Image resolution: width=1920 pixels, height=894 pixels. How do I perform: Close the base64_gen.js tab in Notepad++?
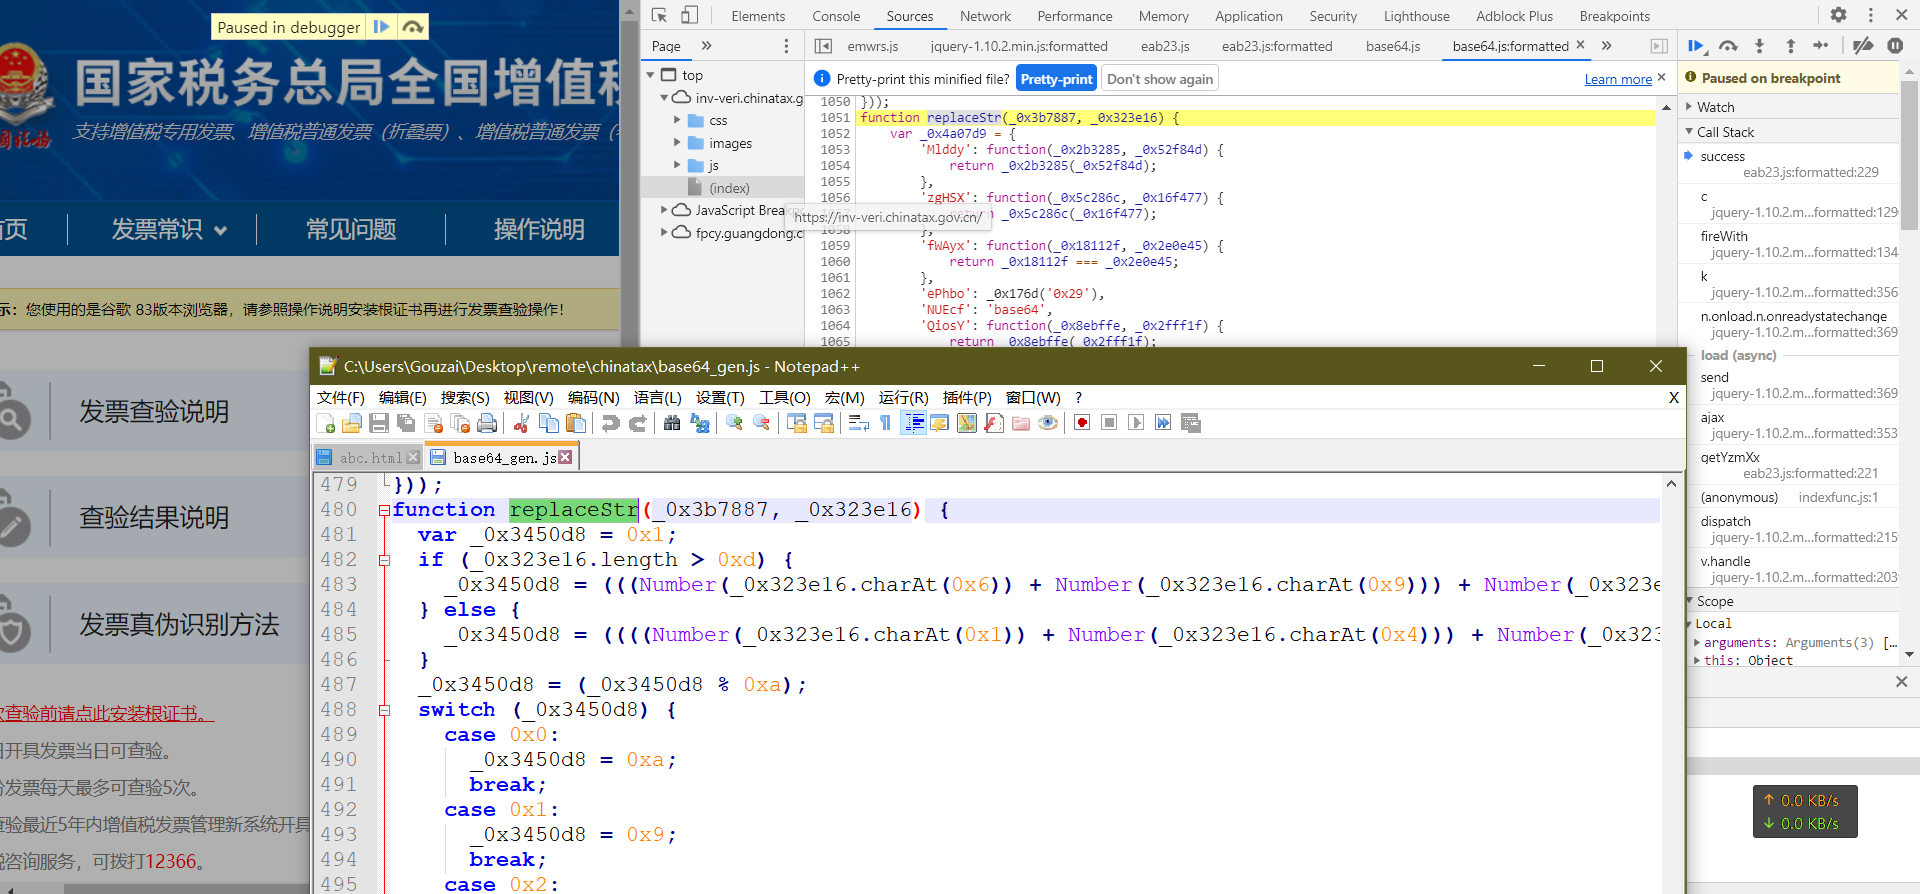565,457
